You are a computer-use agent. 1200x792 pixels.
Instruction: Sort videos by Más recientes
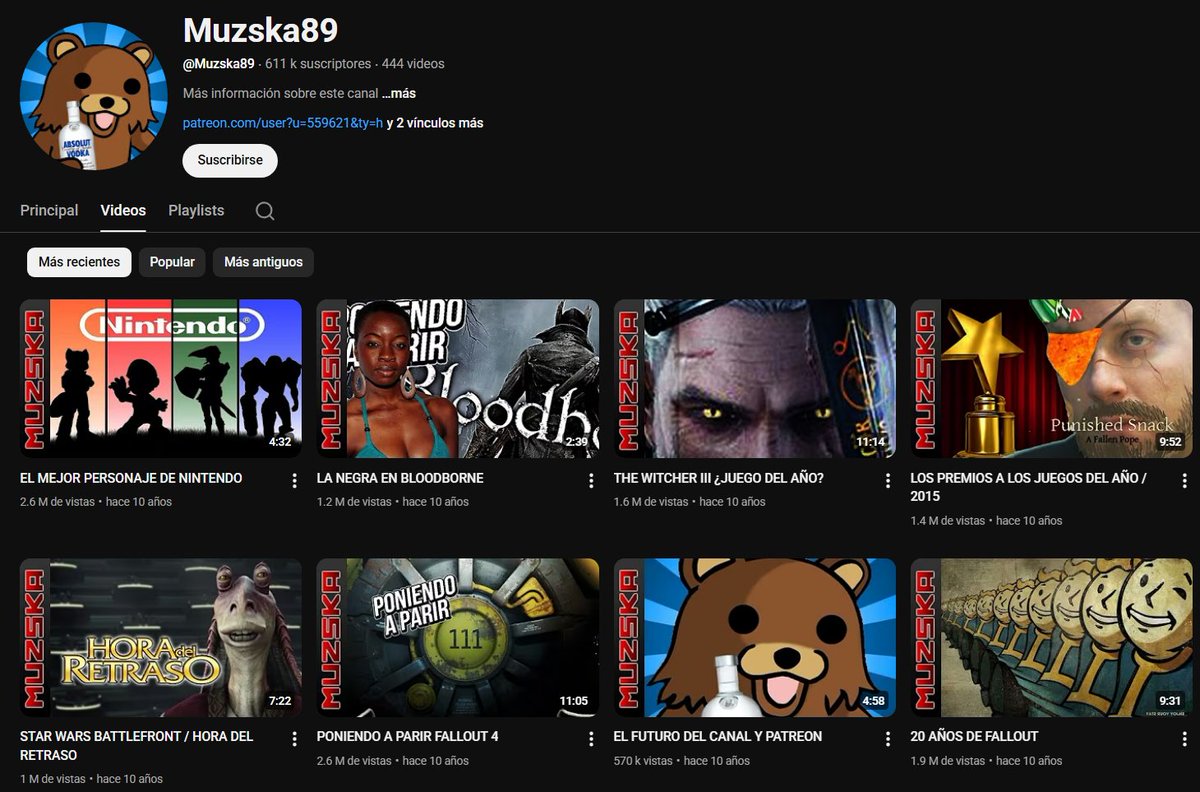point(79,262)
